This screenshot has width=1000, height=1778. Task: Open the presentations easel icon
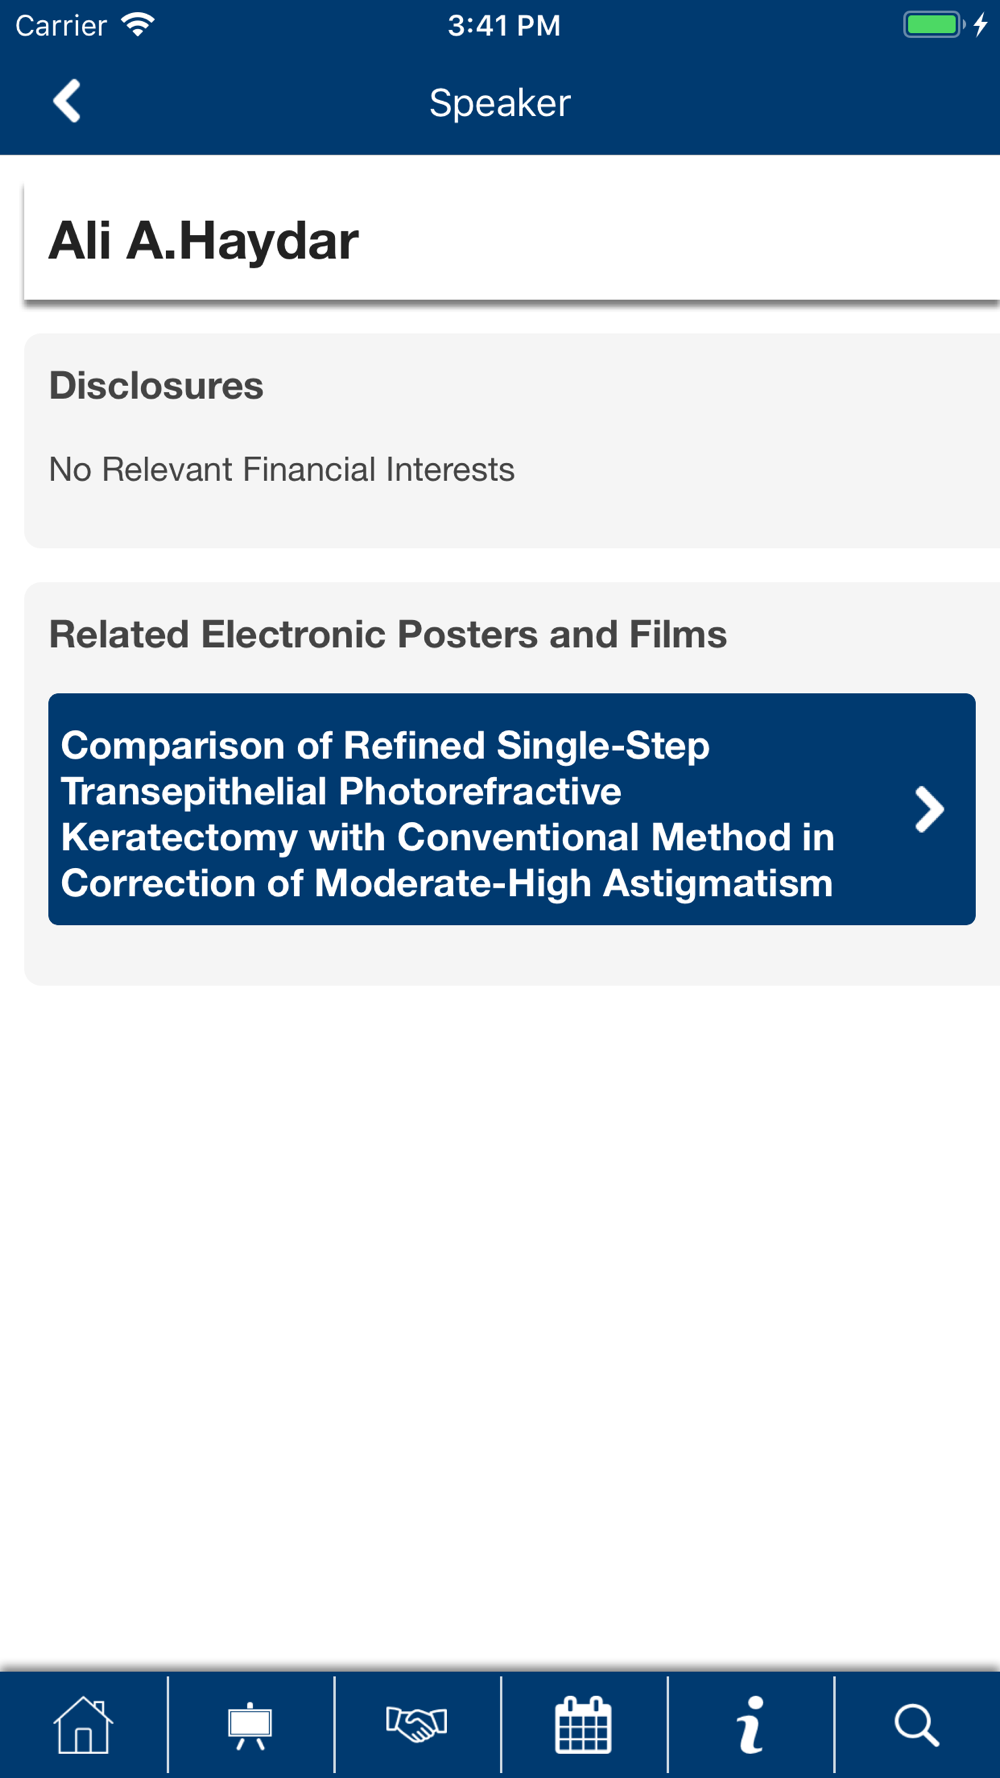coord(250,1725)
